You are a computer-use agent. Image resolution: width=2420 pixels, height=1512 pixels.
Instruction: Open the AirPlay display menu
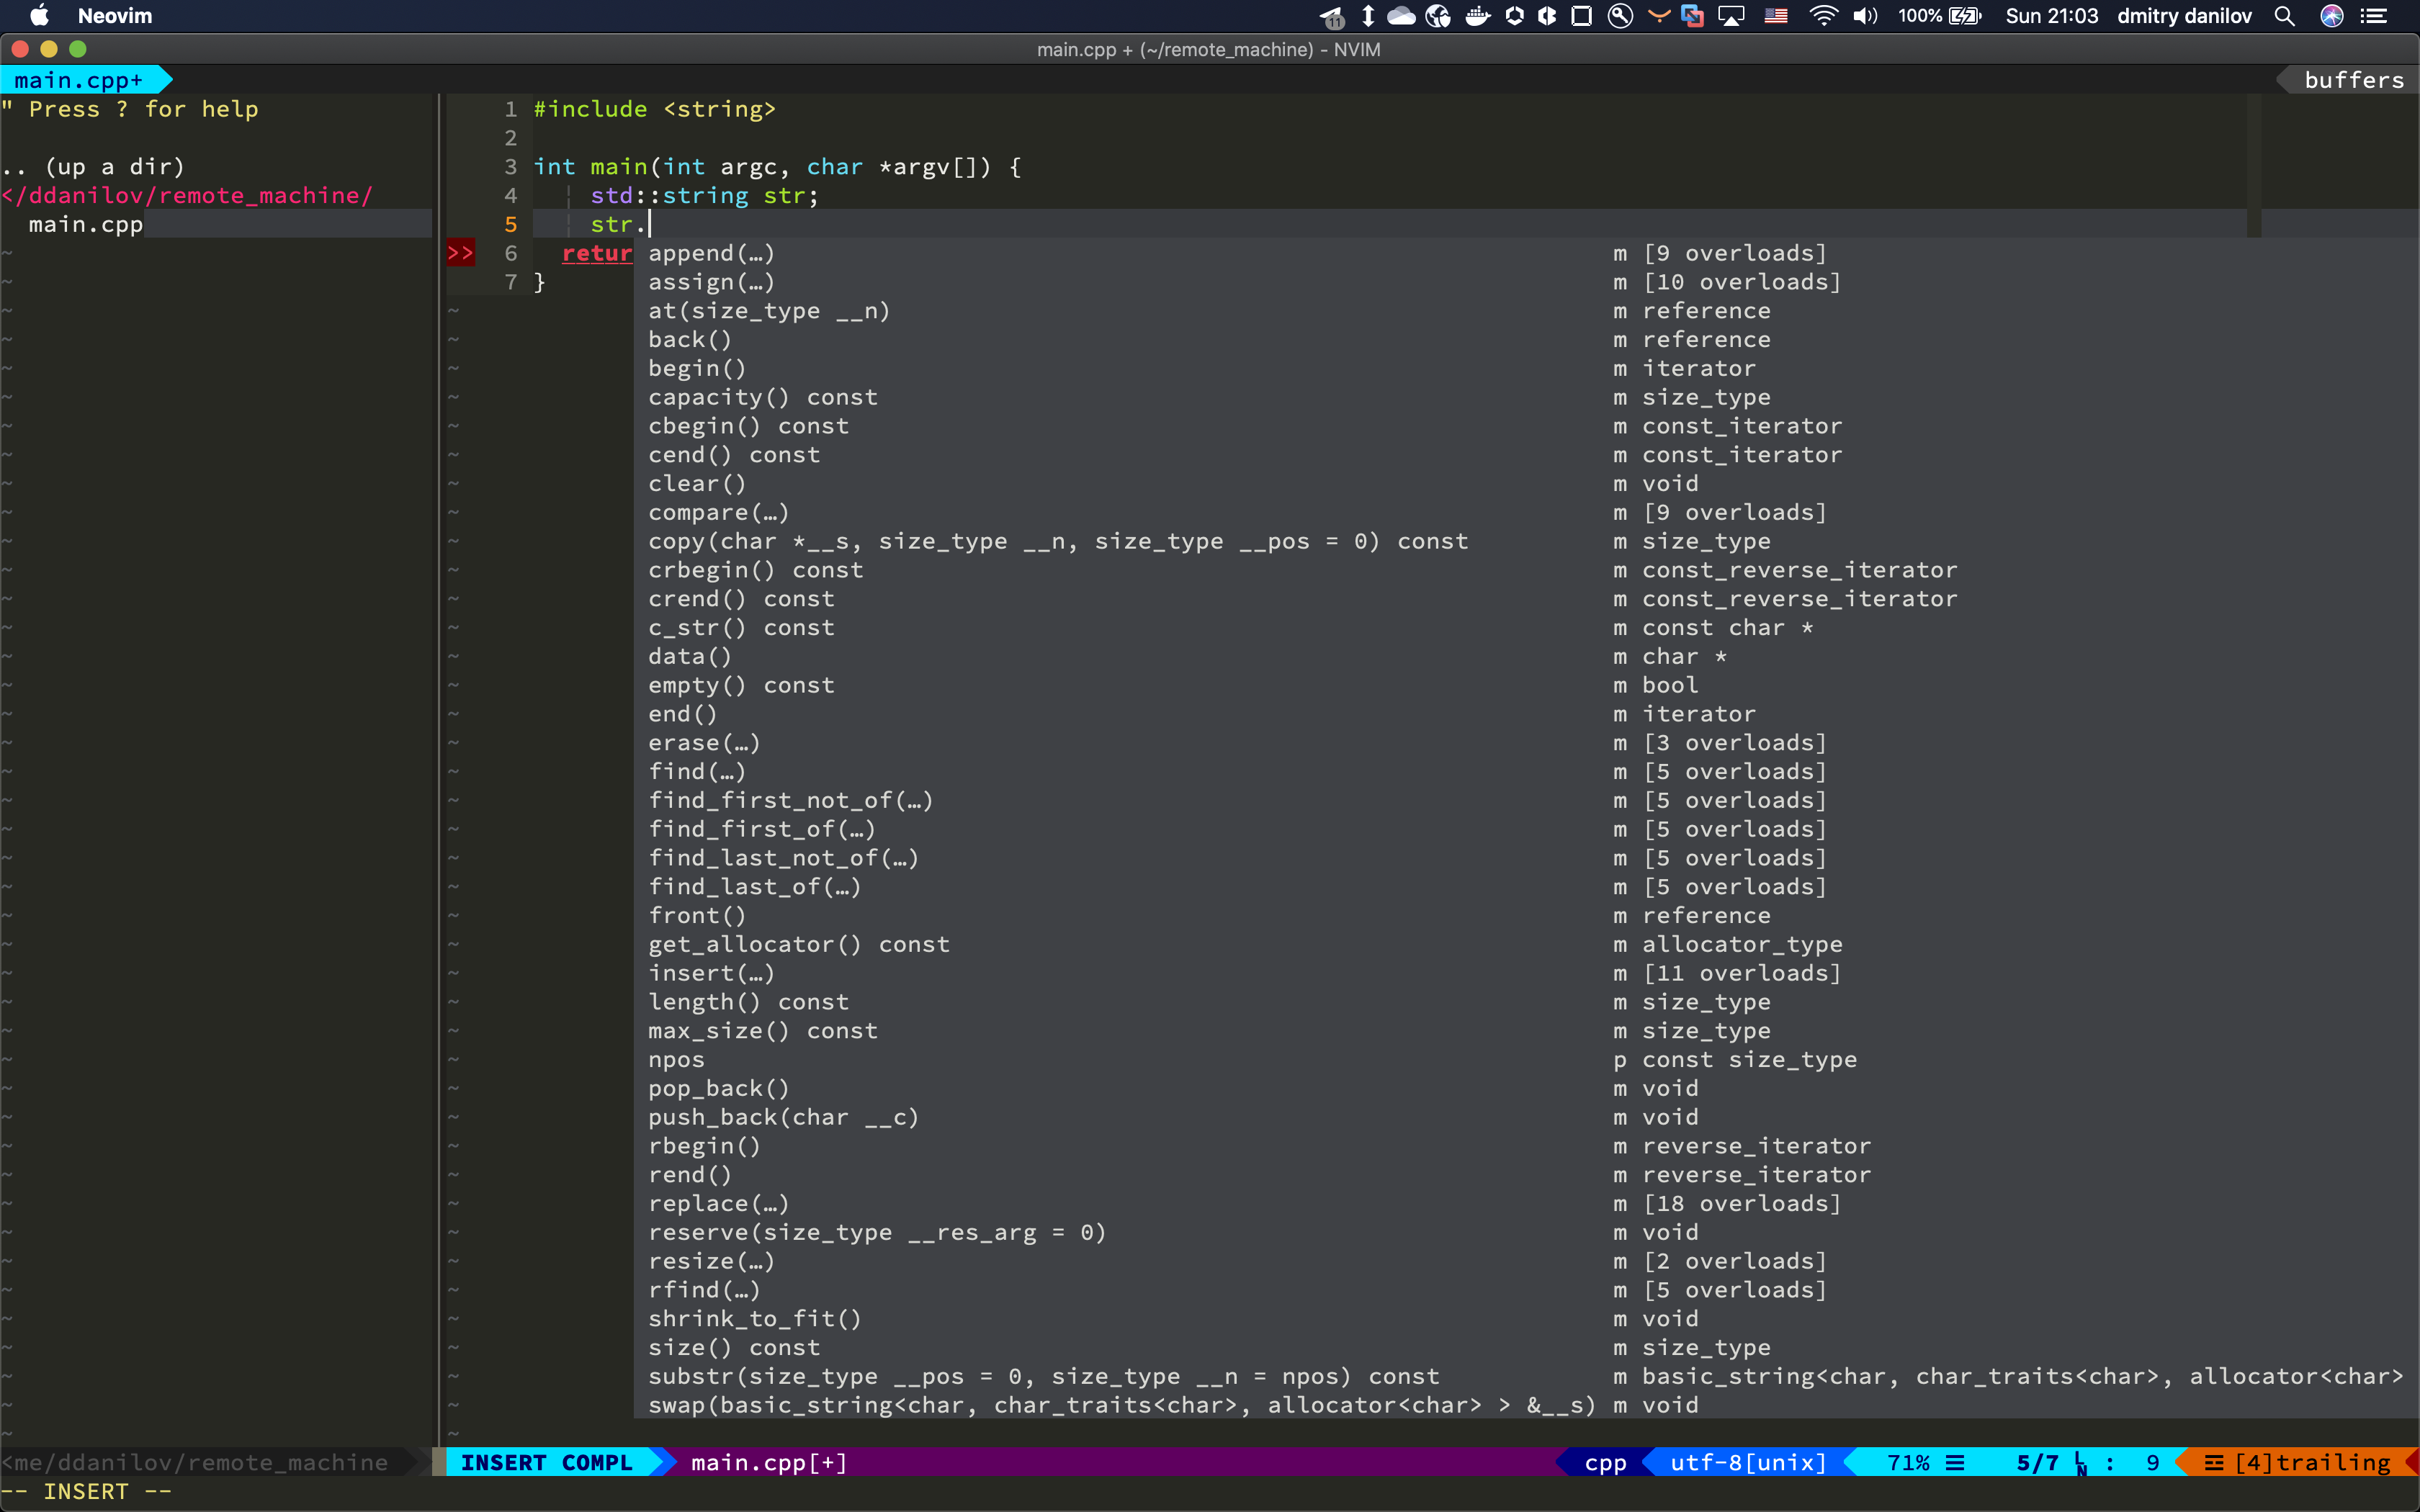pos(1732,15)
